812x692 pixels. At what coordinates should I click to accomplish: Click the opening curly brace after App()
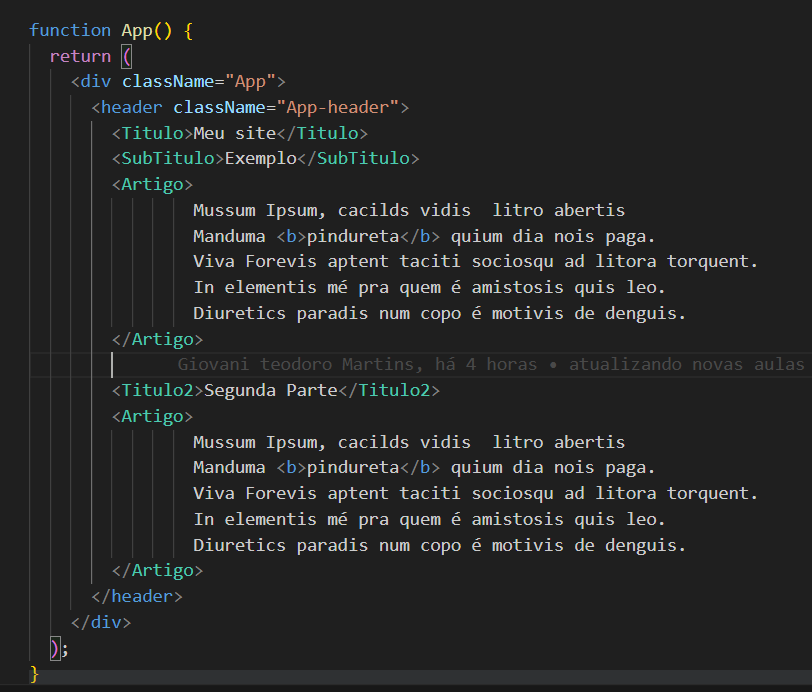coord(188,31)
